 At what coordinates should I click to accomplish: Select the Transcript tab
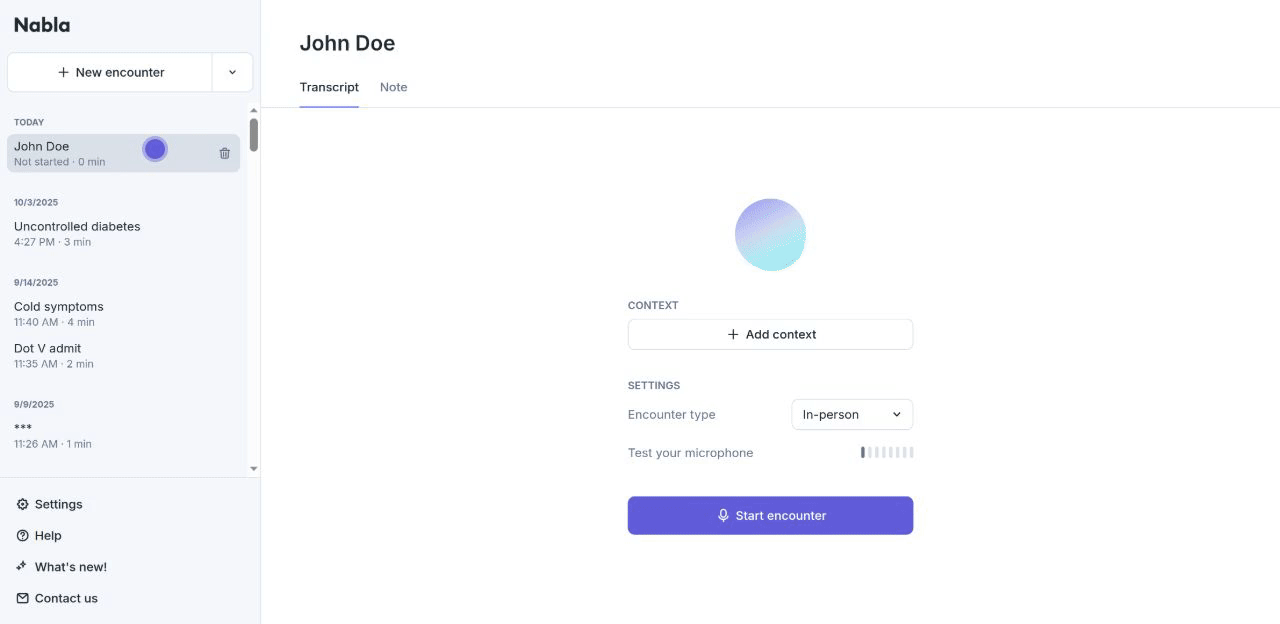pyautogui.click(x=329, y=87)
